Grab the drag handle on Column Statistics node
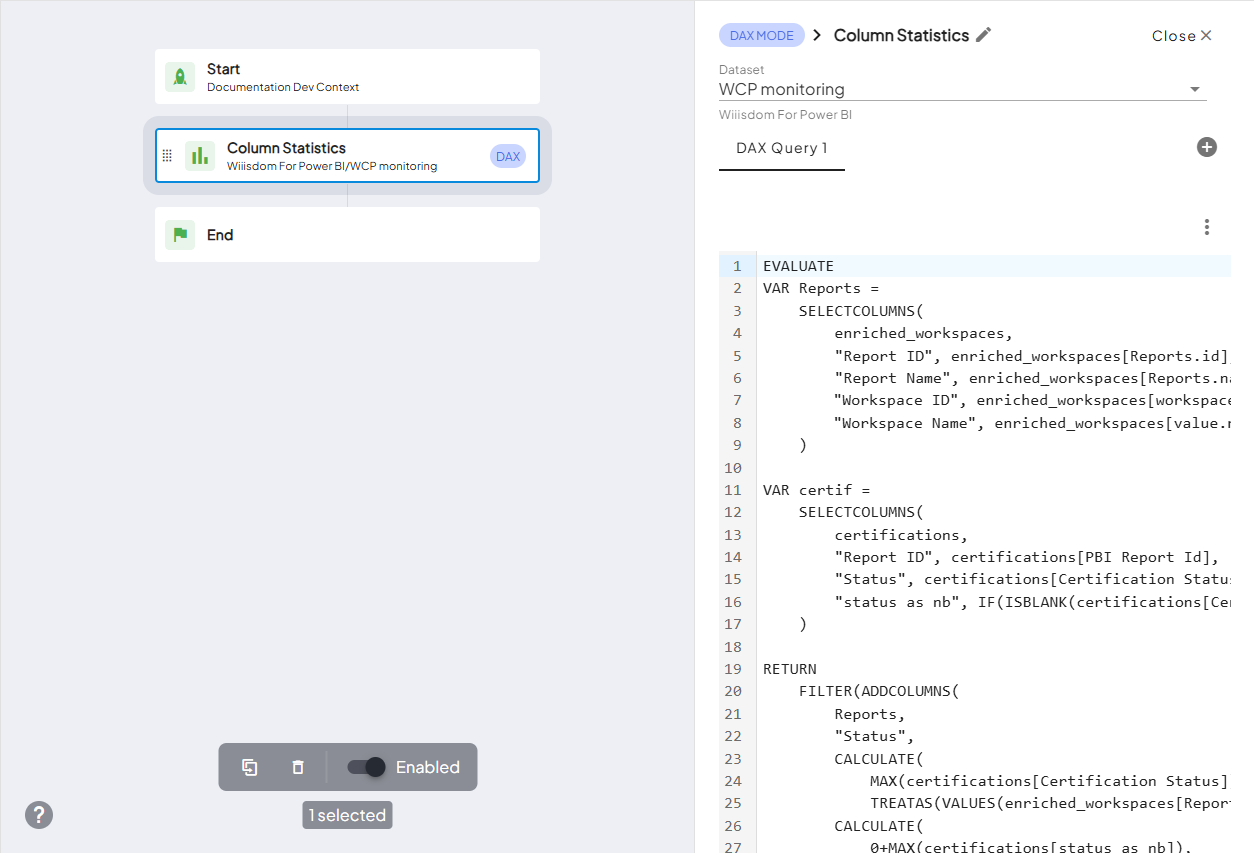 pyautogui.click(x=167, y=156)
